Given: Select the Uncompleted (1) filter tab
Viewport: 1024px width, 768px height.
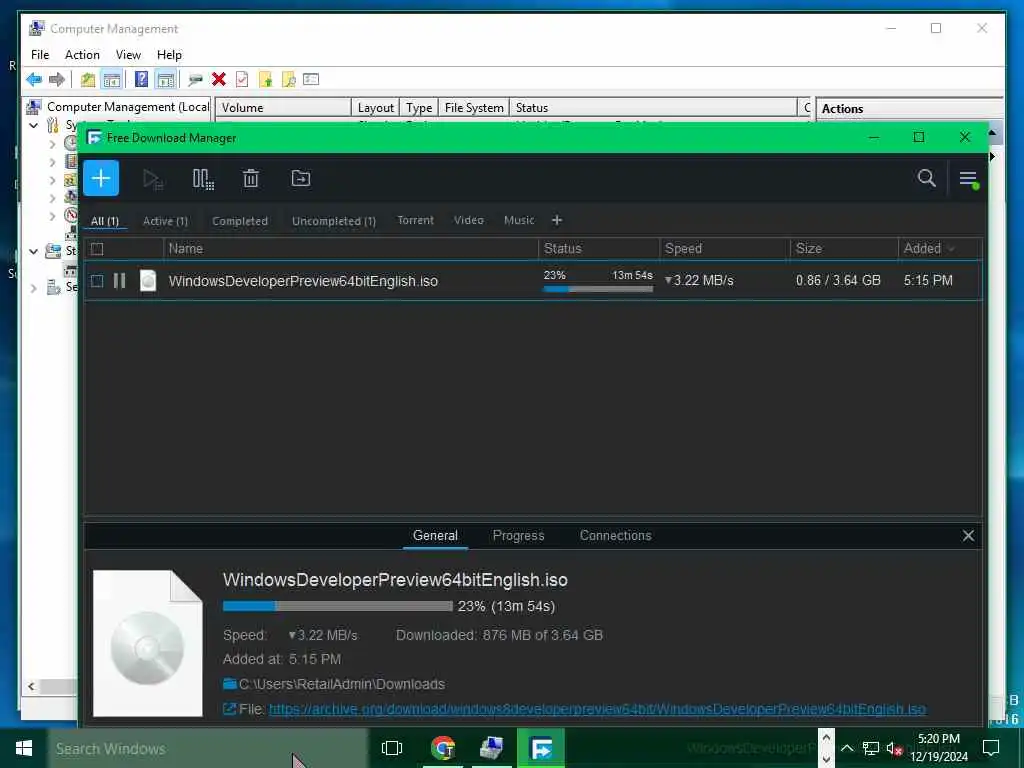Looking at the screenshot, I should coord(334,221).
